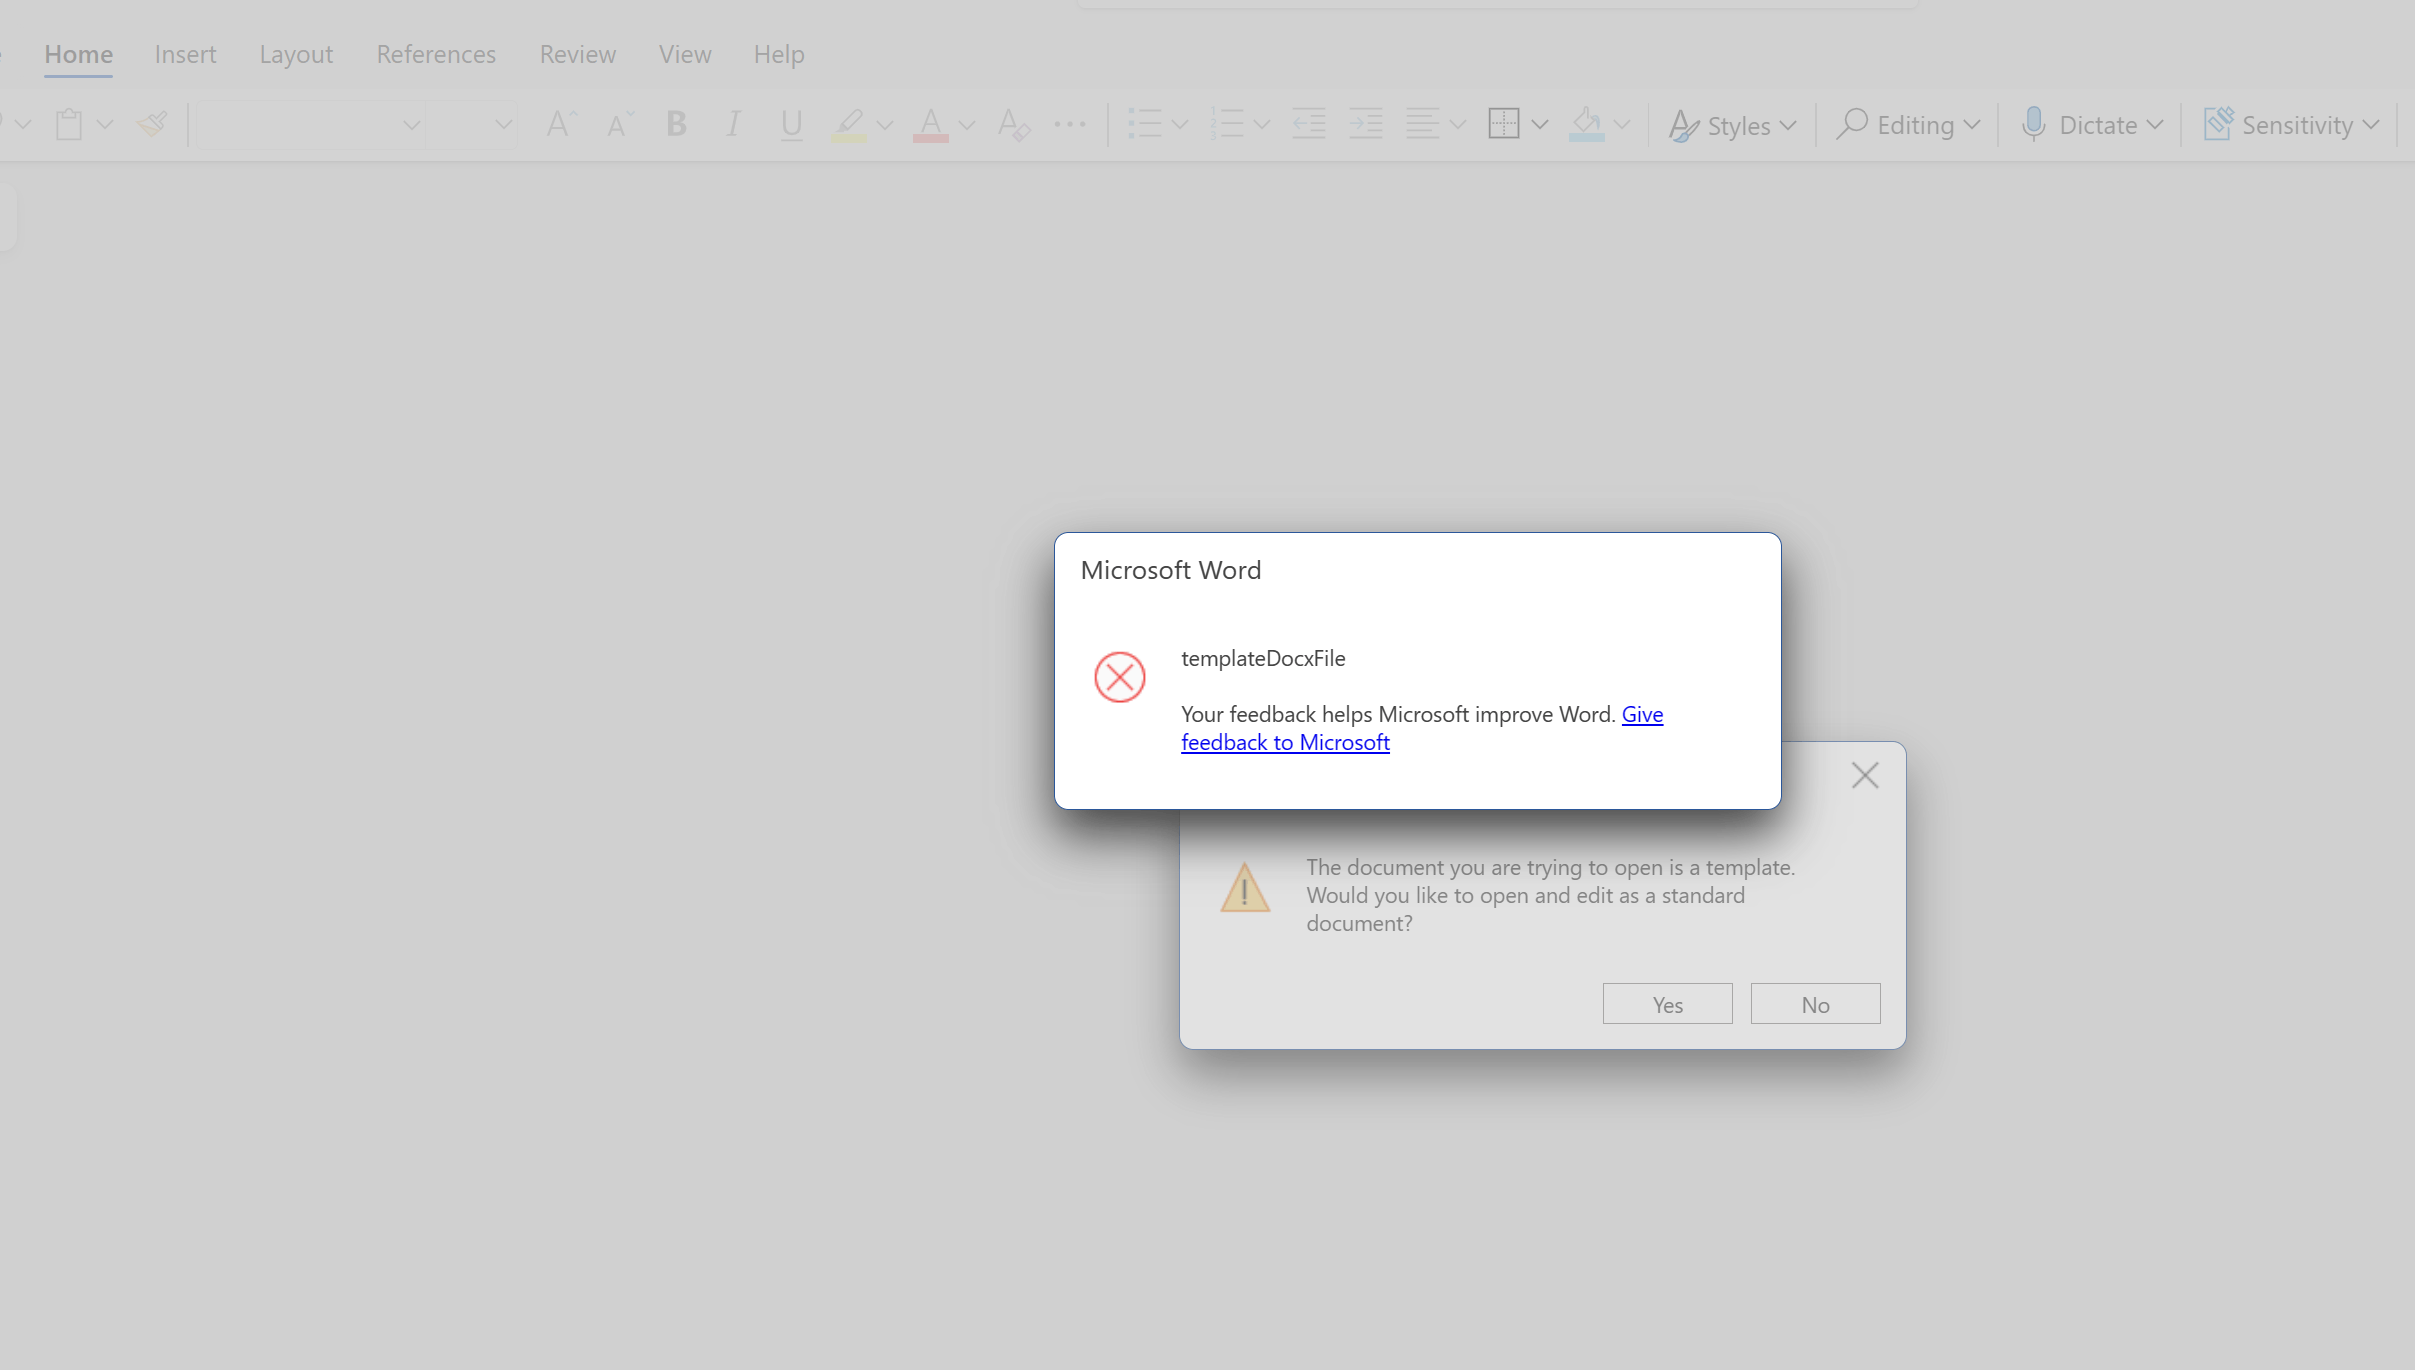Open the Home ribbon tab
The image size is (2415, 1370).
point(78,54)
